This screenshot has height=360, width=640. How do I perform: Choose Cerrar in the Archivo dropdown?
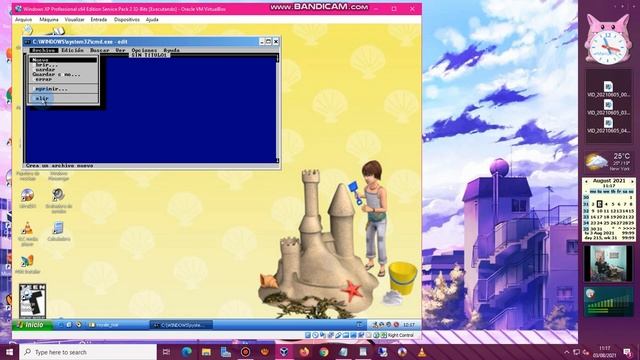[x=63, y=80]
